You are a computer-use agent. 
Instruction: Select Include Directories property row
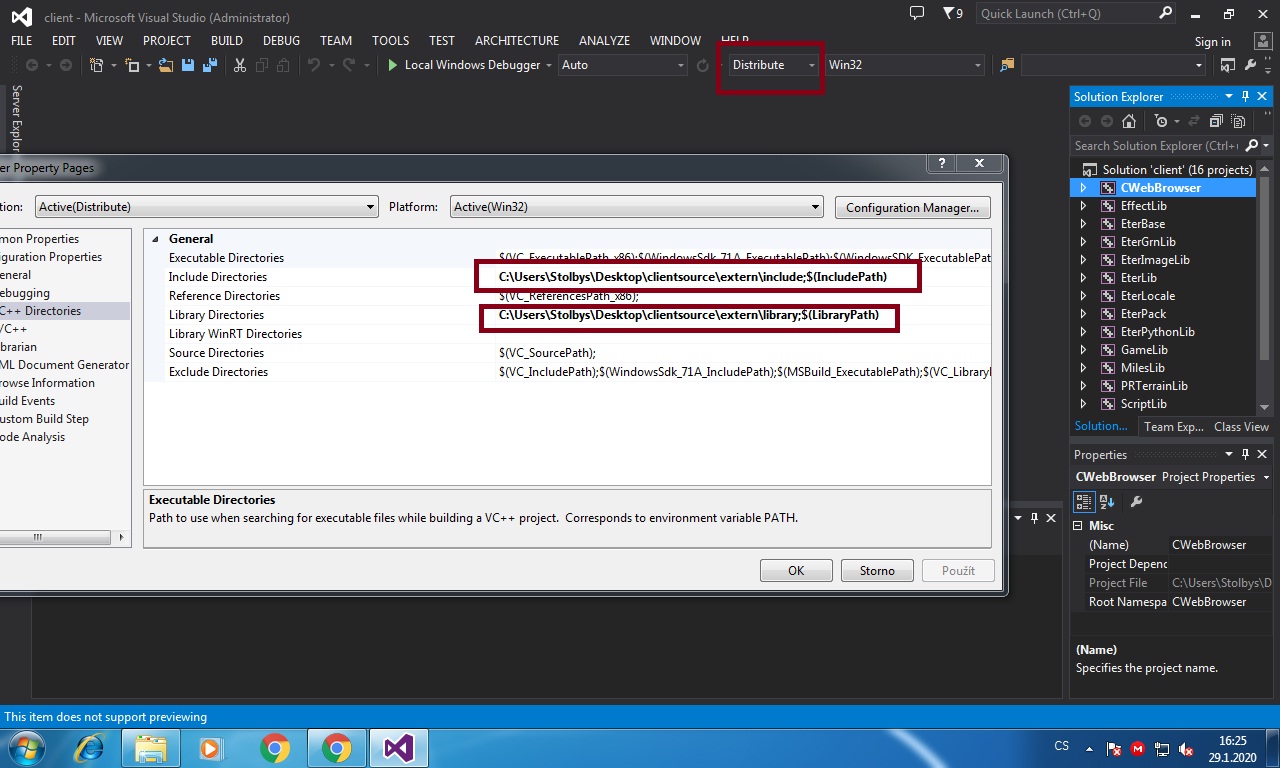point(568,277)
